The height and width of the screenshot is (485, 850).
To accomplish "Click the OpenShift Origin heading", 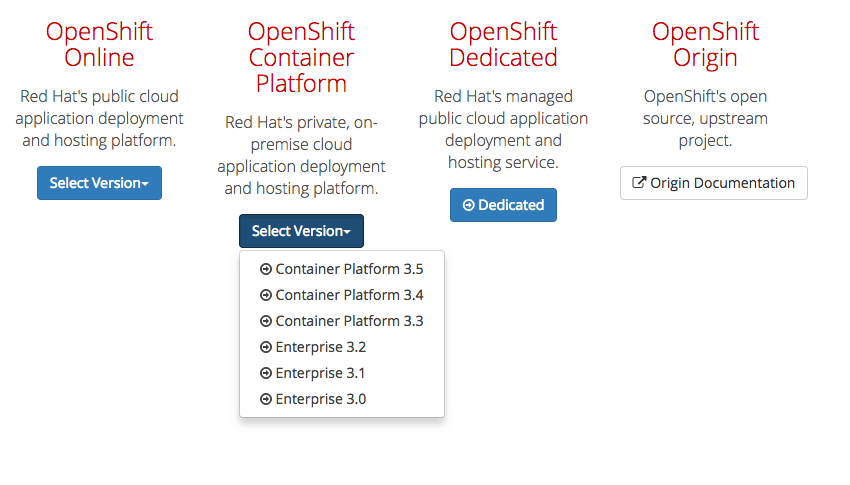I will click(x=705, y=44).
